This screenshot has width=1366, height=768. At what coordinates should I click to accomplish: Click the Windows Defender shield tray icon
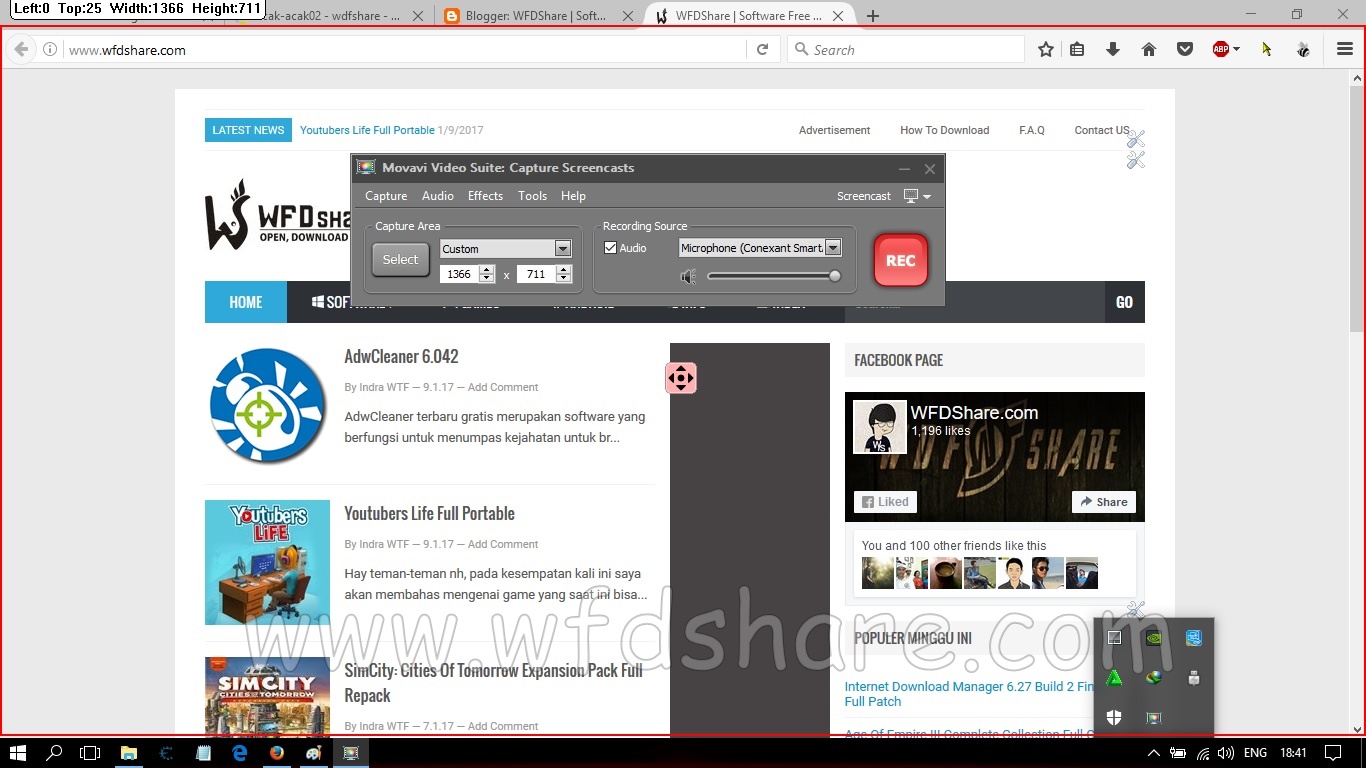coord(1114,718)
